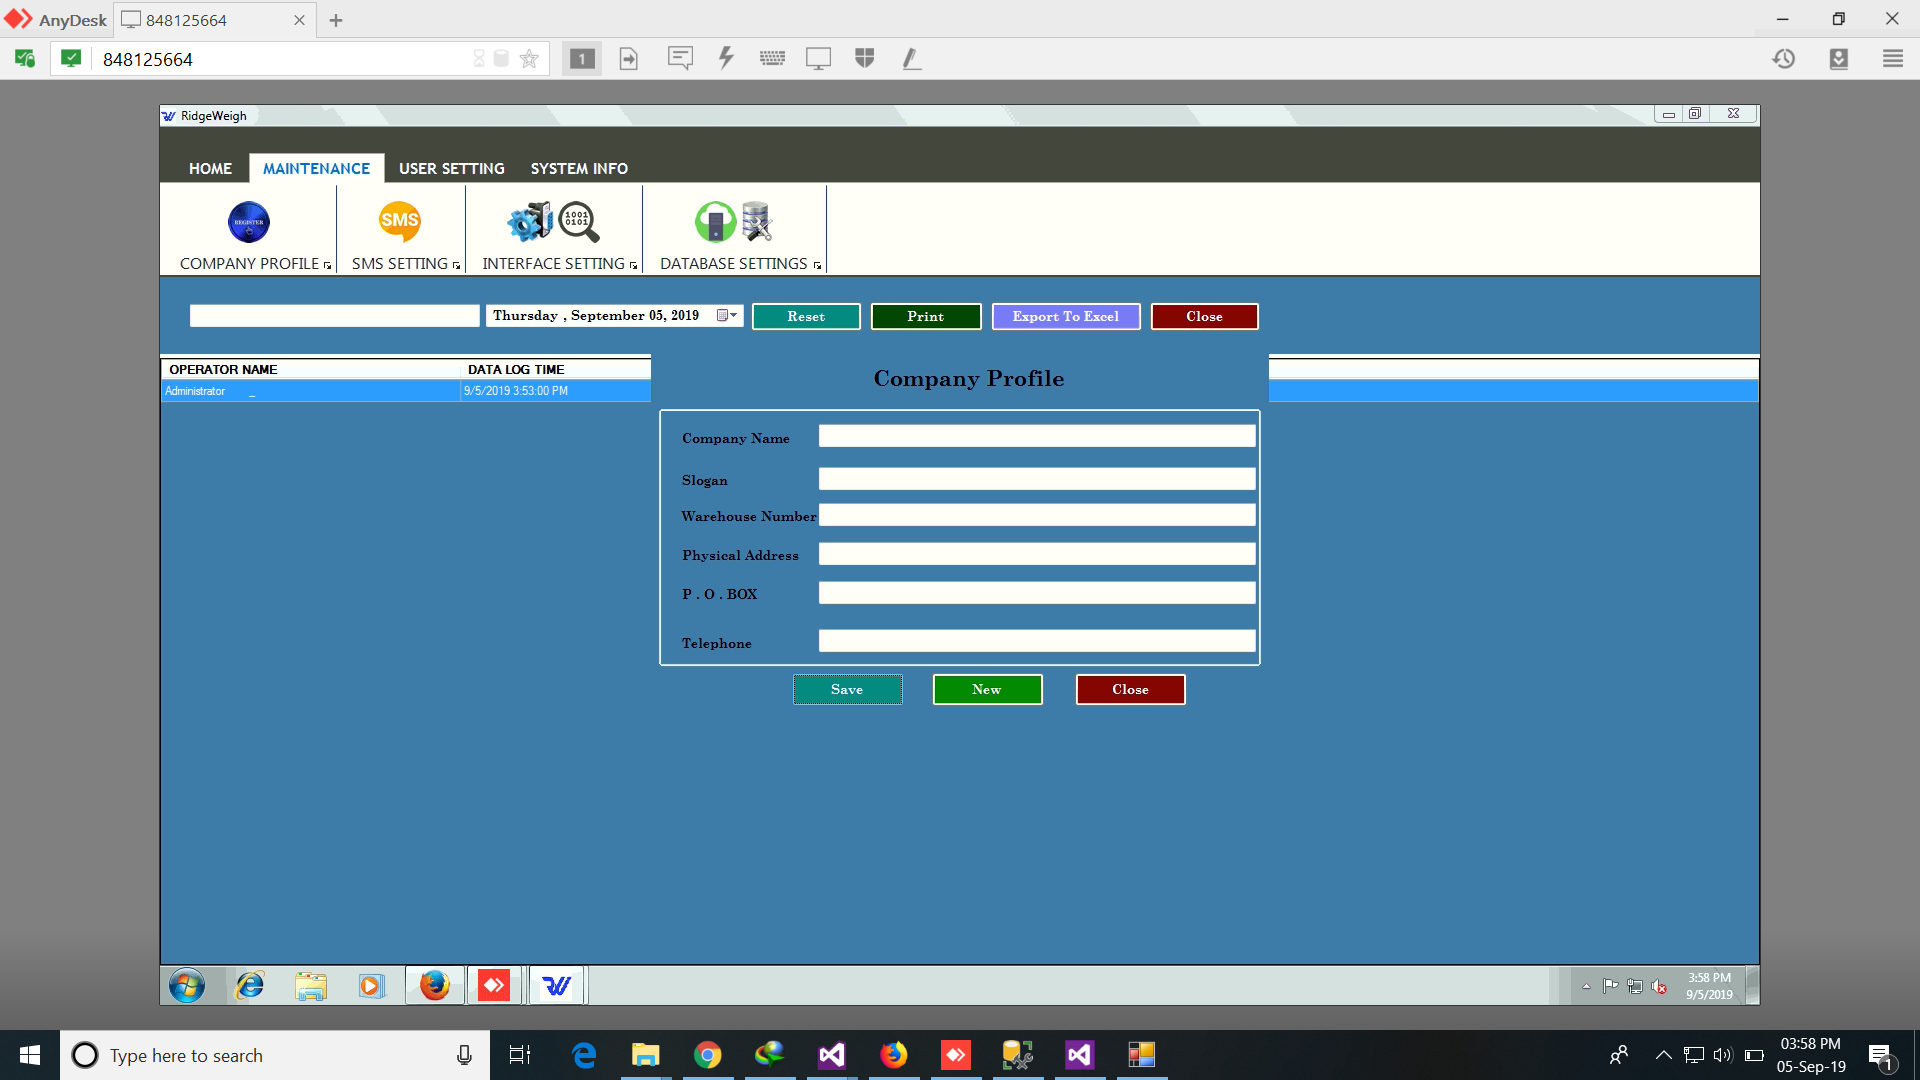Image resolution: width=1920 pixels, height=1080 pixels.
Task: Expand the Company Profile dialog launcher arrow
Action: (x=328, y=266)
